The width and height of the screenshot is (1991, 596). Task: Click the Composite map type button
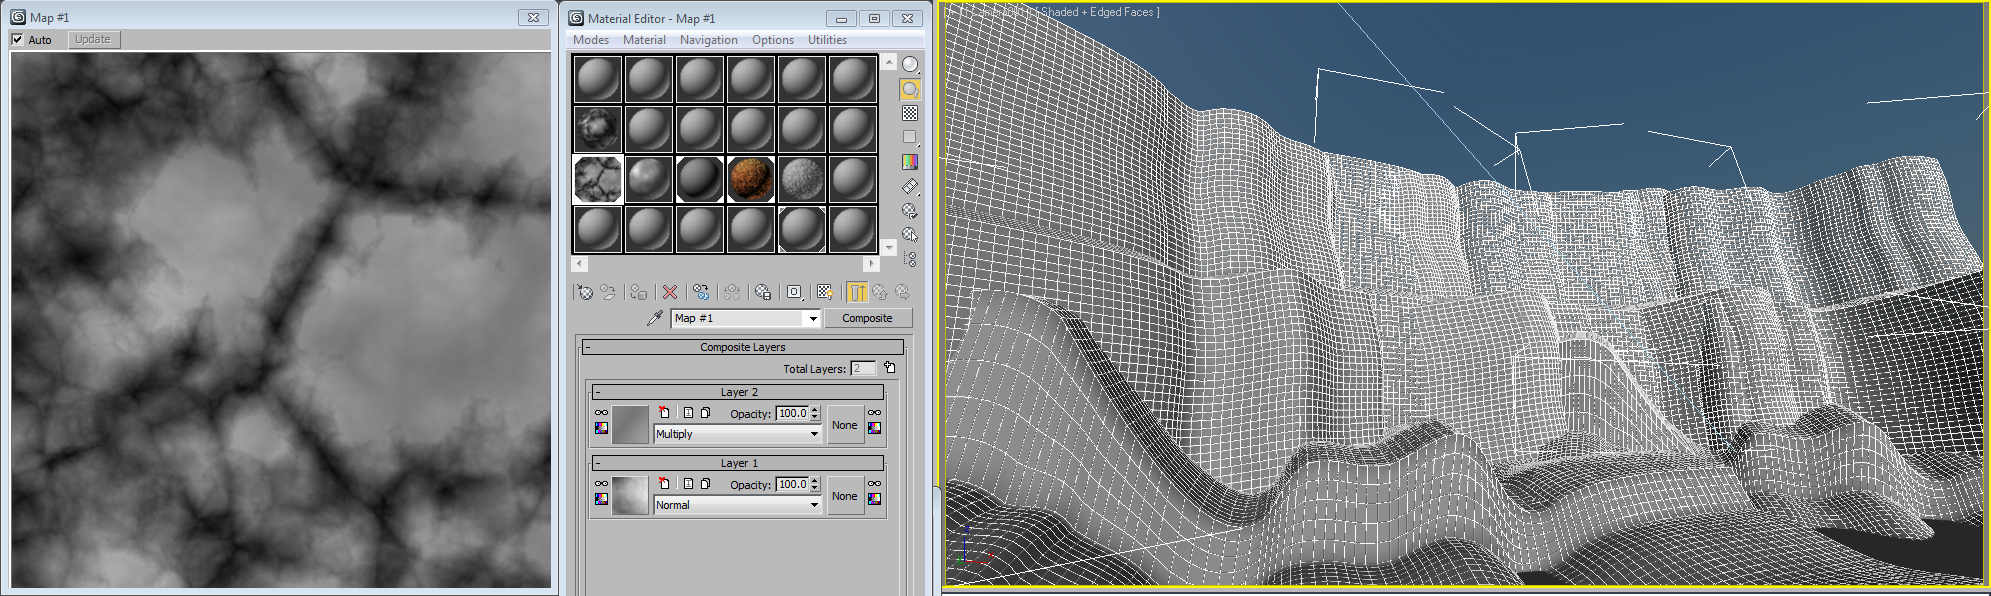867,318
